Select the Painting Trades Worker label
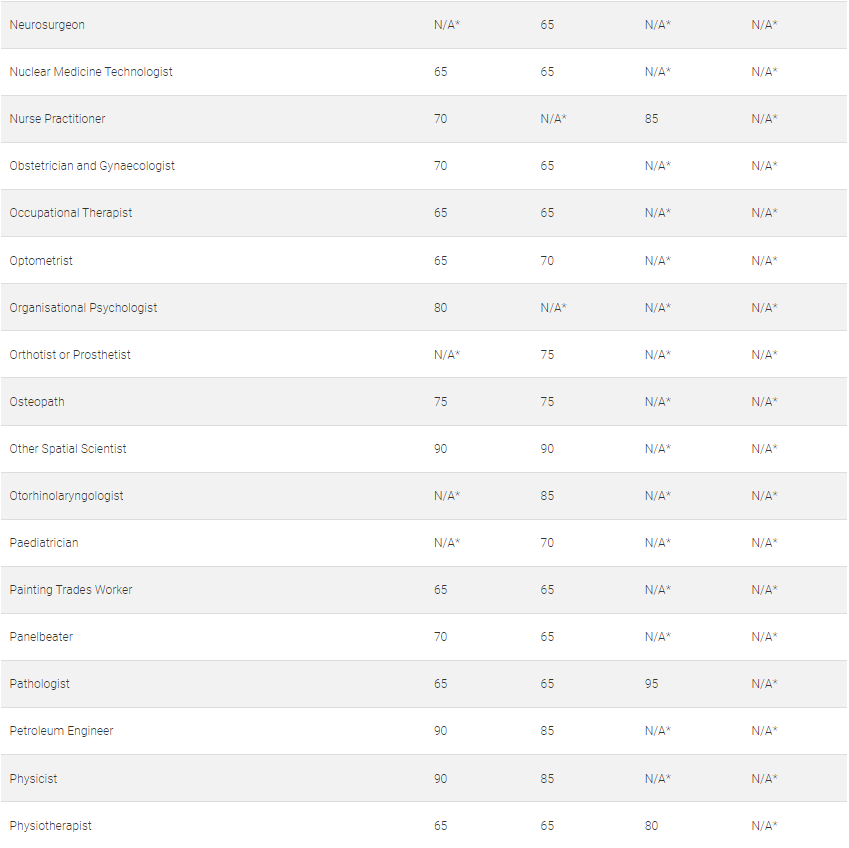The image size is (849, 848). tap(71, 590)
